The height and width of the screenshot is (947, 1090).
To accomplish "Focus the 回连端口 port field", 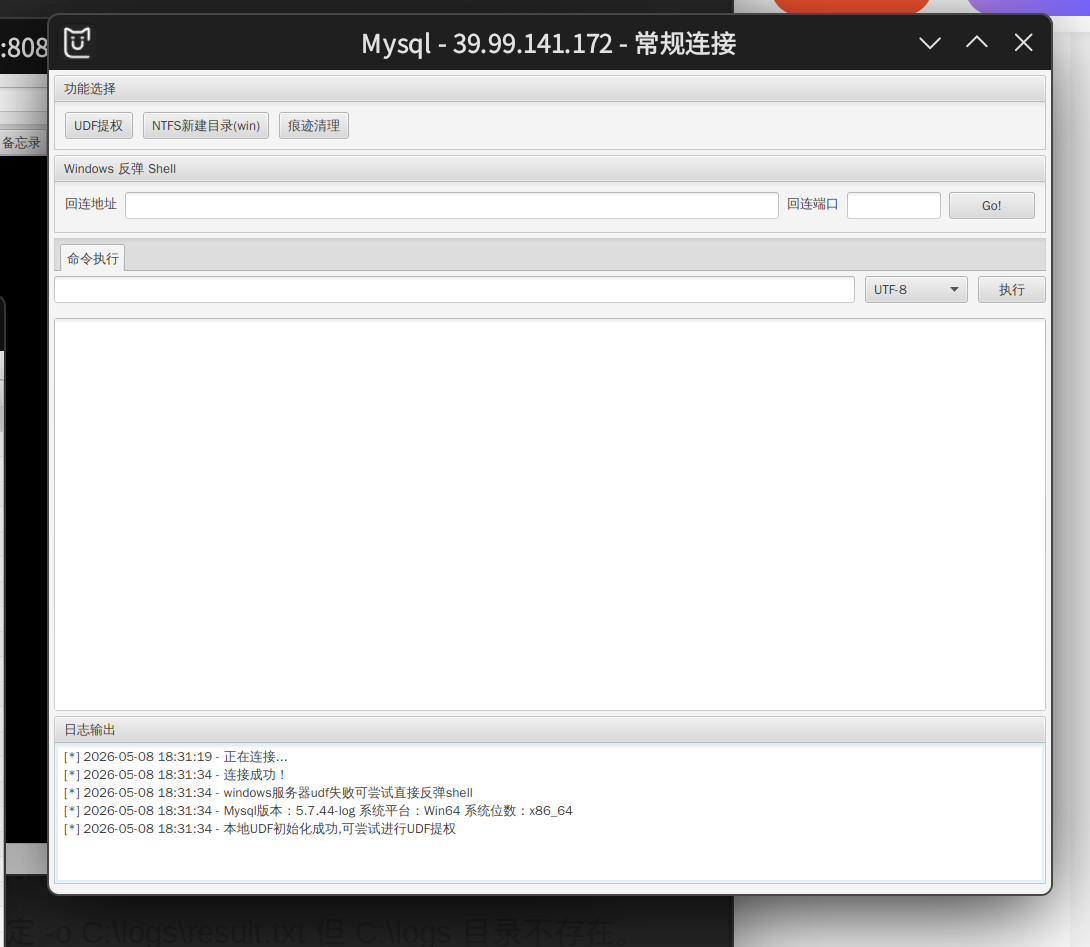I will pos(893,205).
